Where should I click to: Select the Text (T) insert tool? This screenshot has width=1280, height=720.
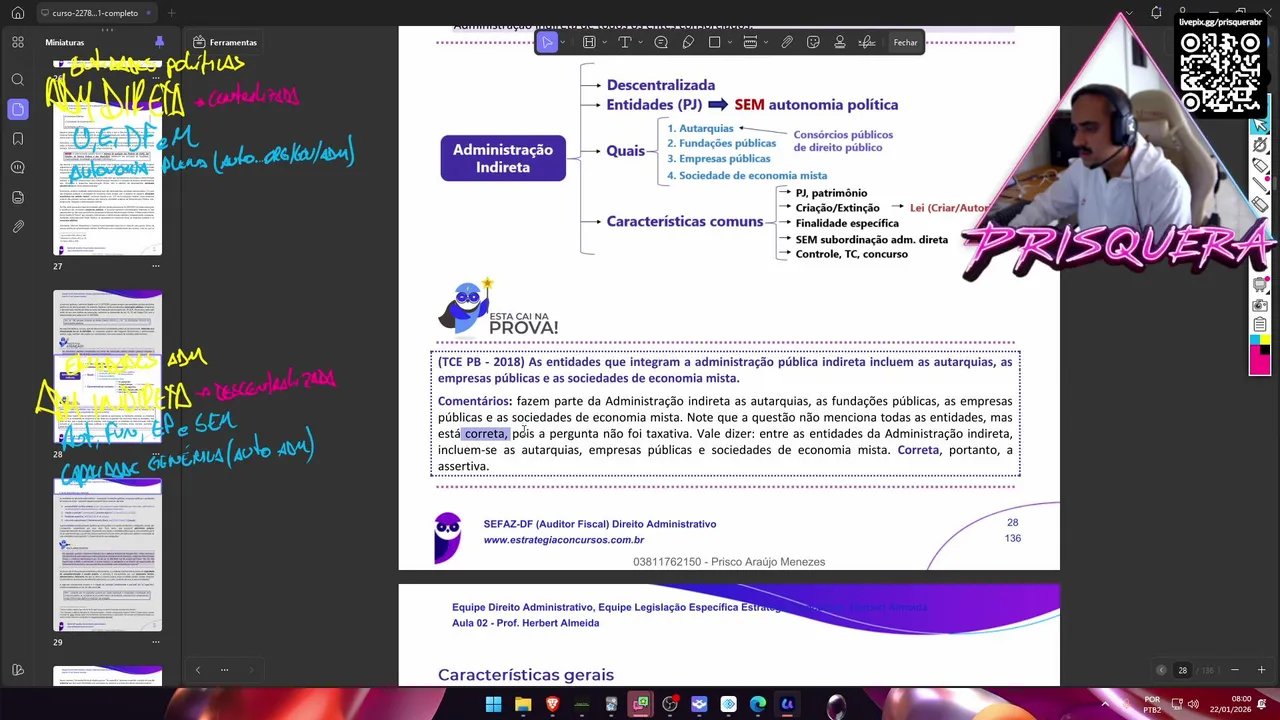(624, 42)
